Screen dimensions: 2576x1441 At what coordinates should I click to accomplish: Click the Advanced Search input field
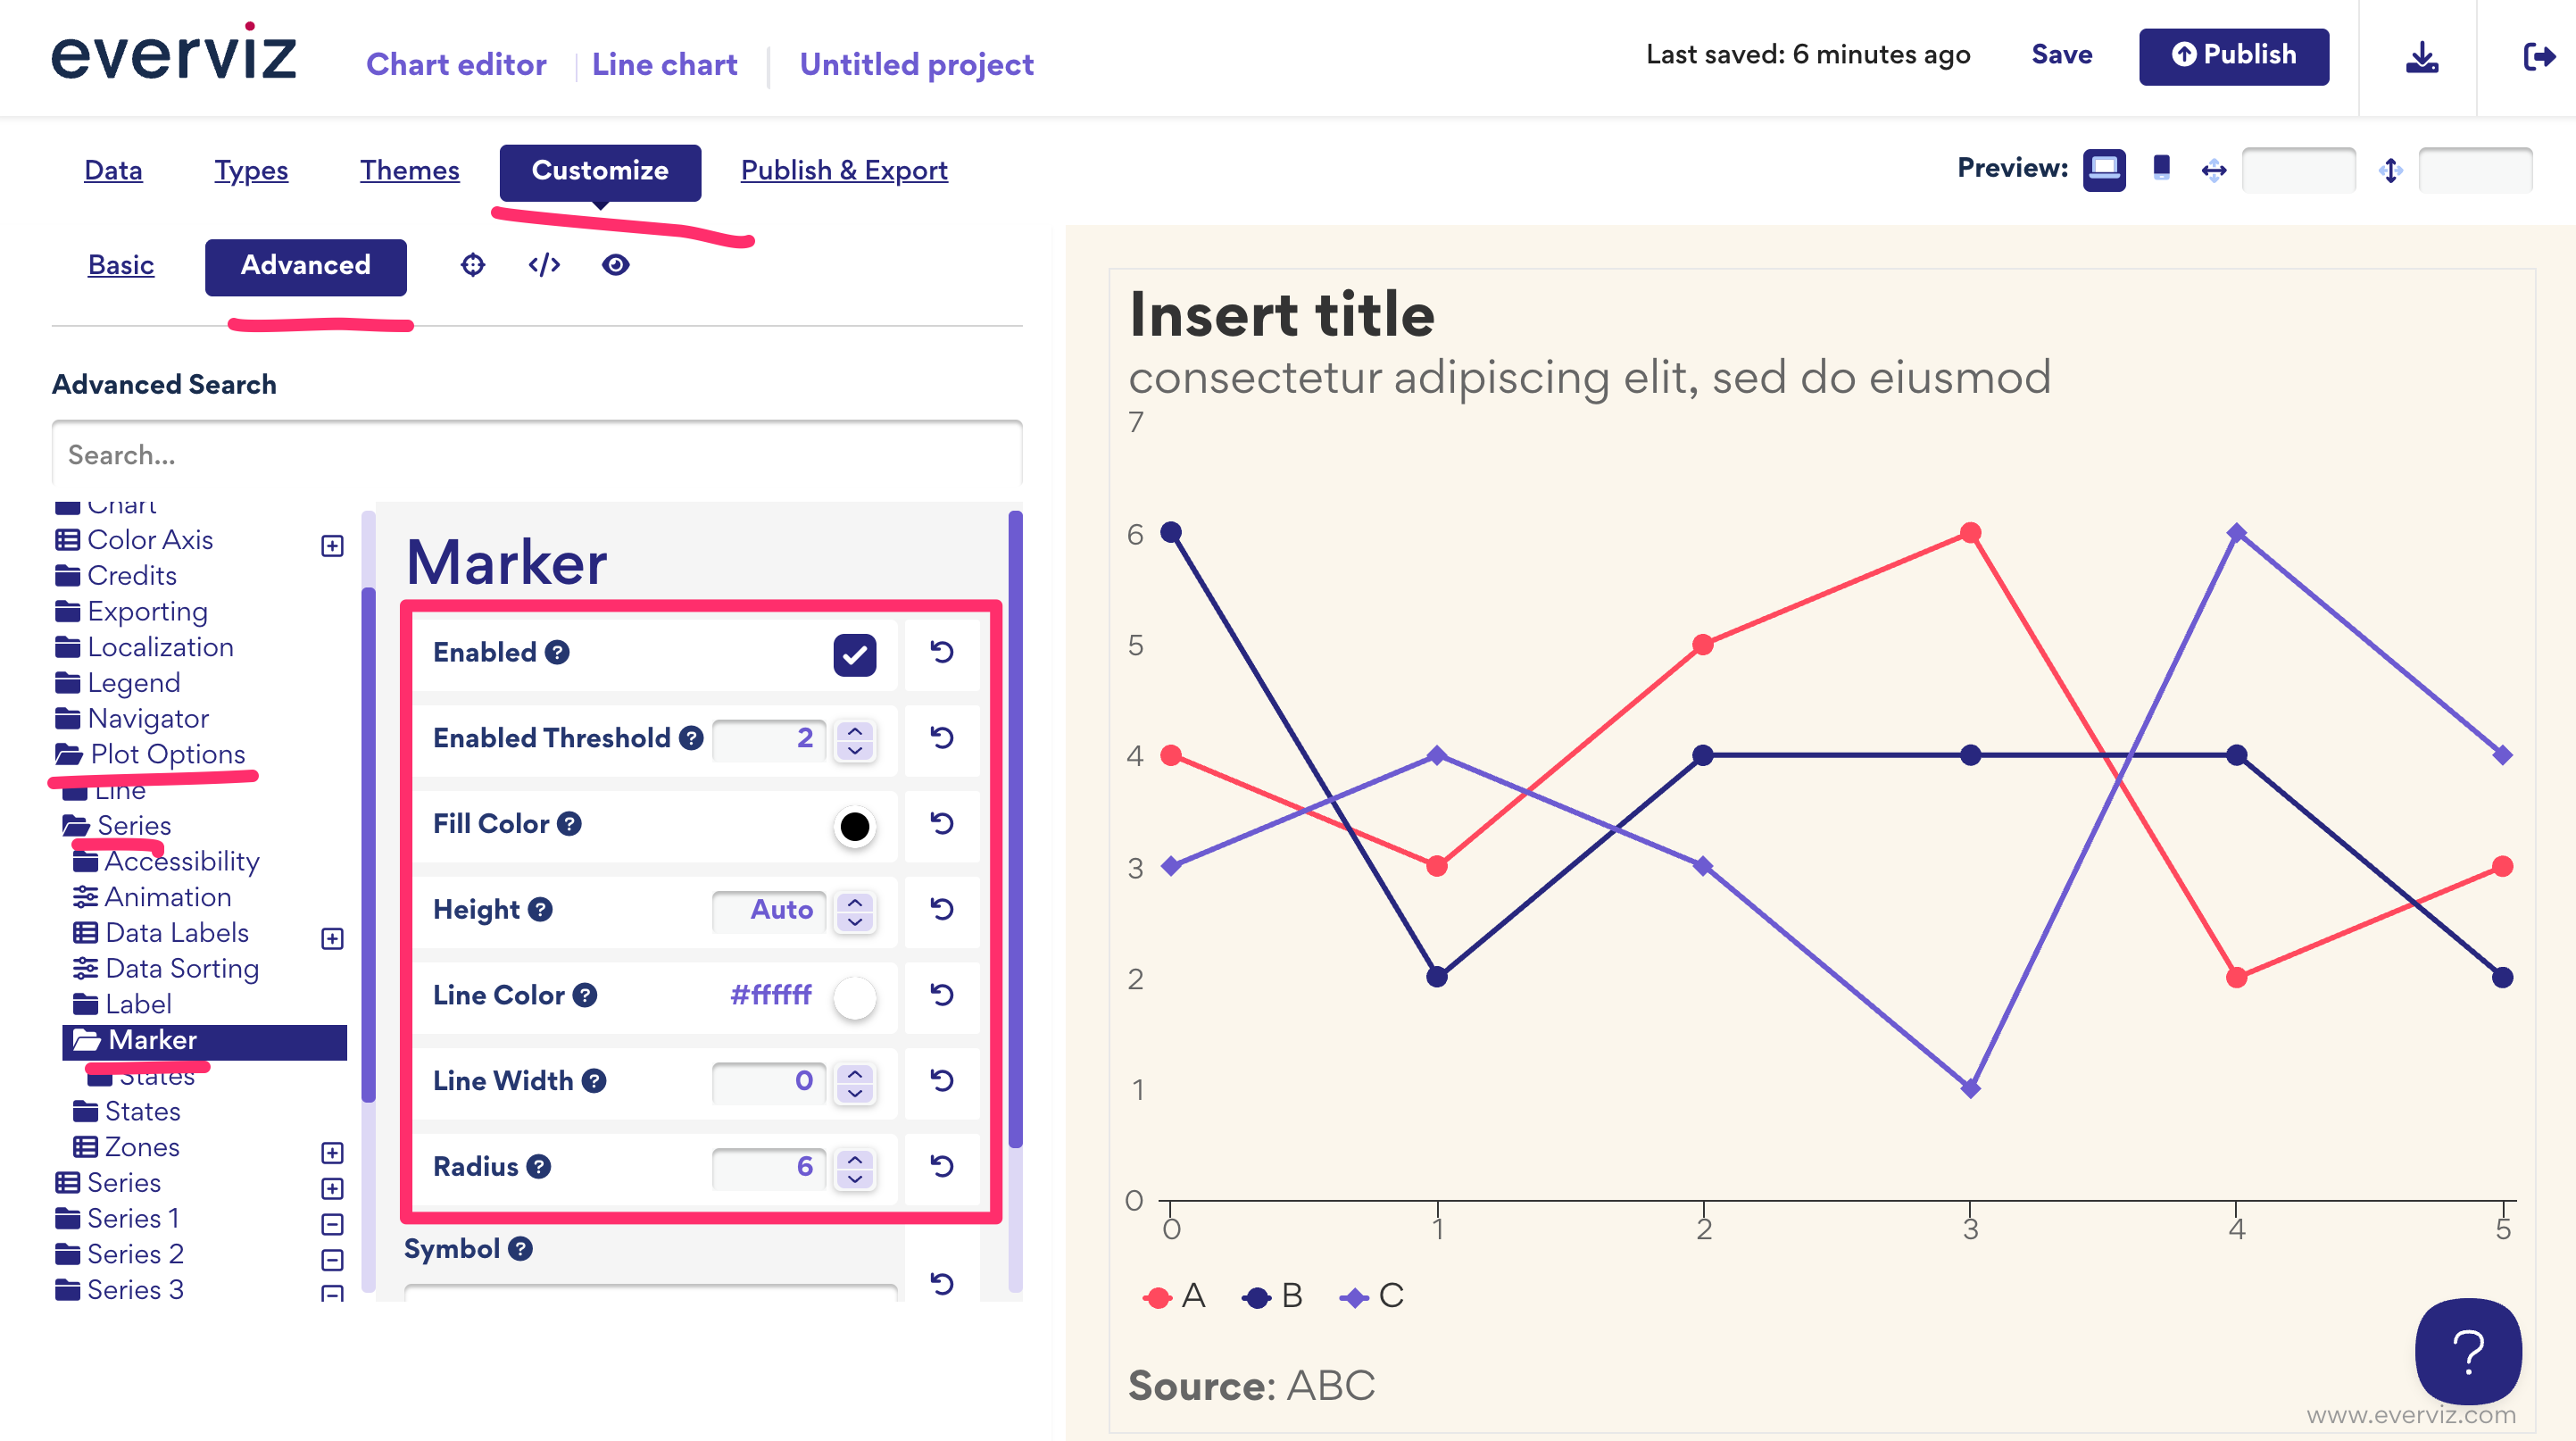pos(536,455)
